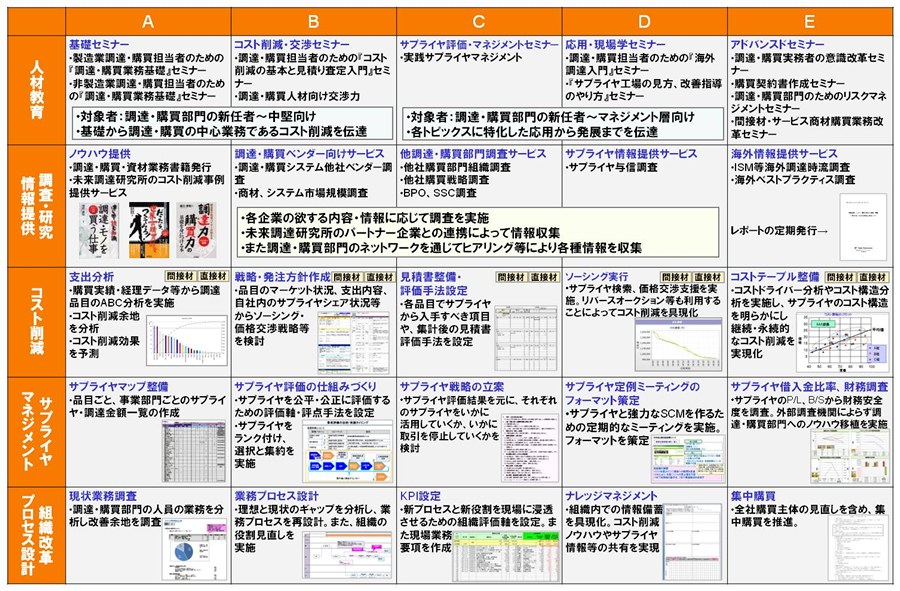The width and height of the screenshot is (900, 591).
Task: Open the 調達力 購買力 book cover
Action: coord(196,230)
